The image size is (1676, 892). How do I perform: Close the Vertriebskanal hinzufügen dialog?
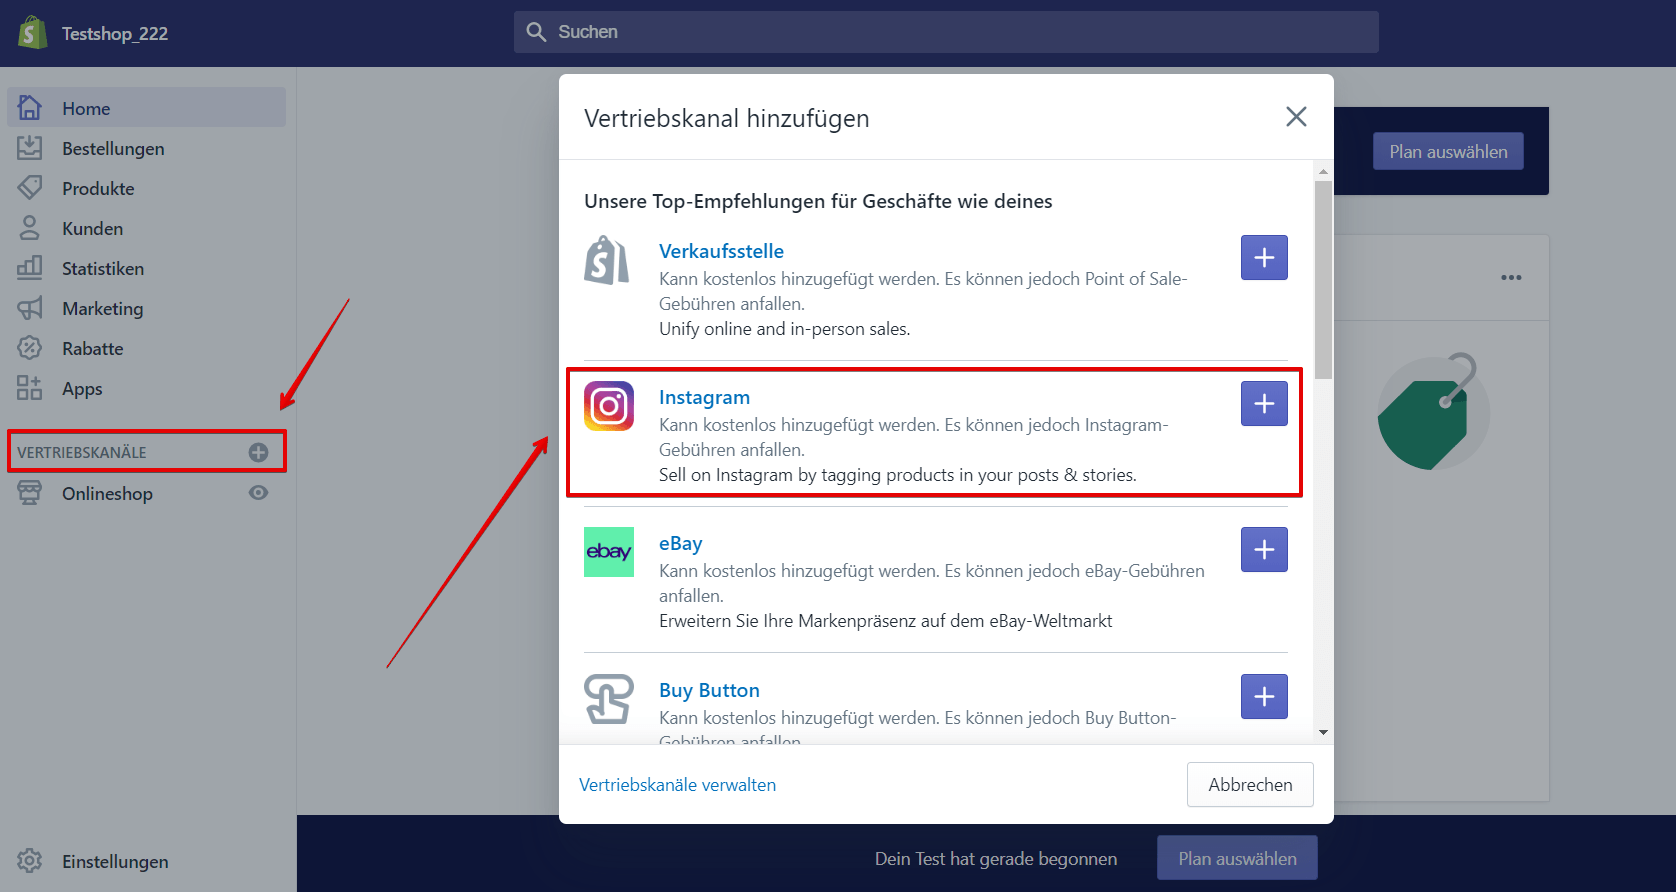coord(1296,117)
